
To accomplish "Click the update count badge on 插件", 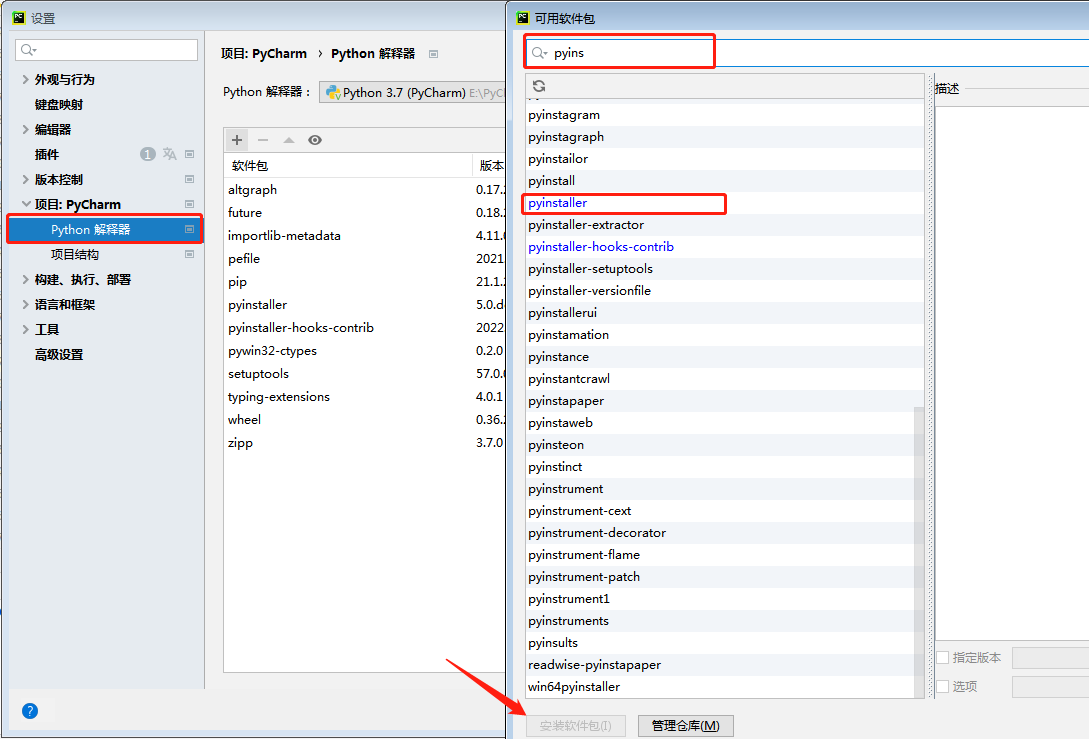I will pyautogui.click(x=147, y=153).
